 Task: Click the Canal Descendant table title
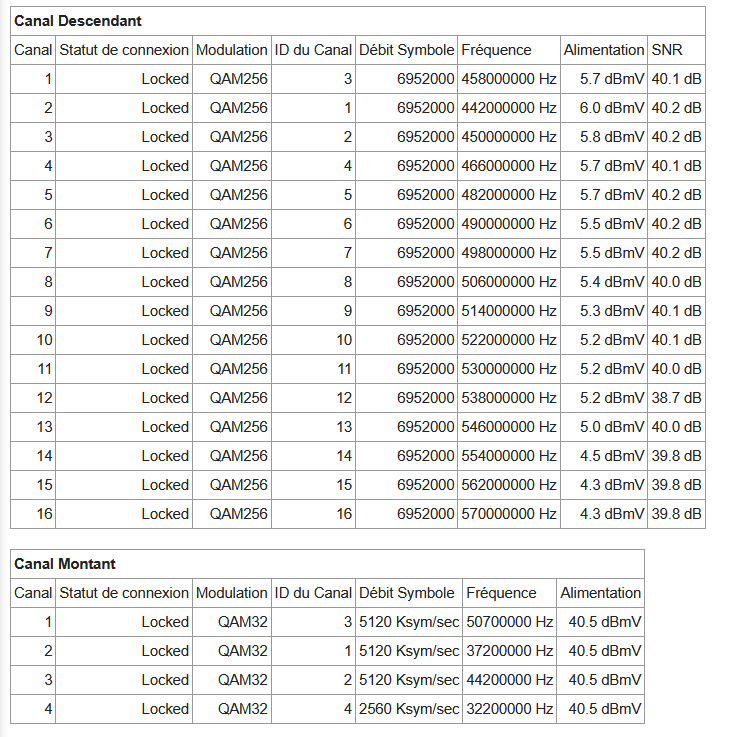pyautogui.click(x=78, y=21)
